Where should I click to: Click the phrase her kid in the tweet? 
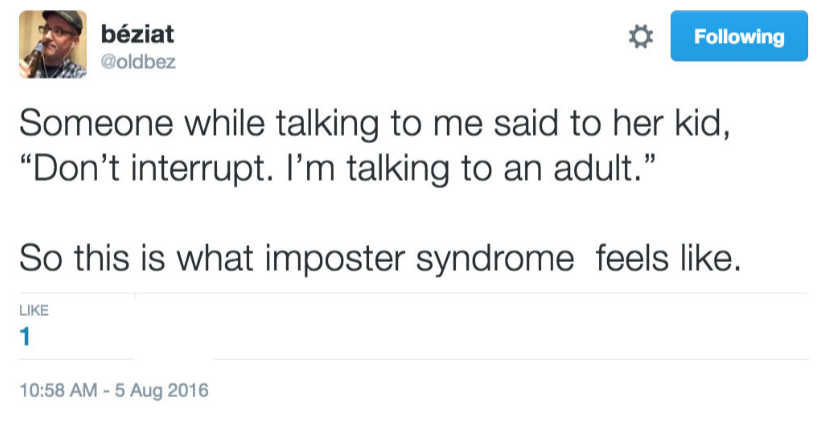671,123
